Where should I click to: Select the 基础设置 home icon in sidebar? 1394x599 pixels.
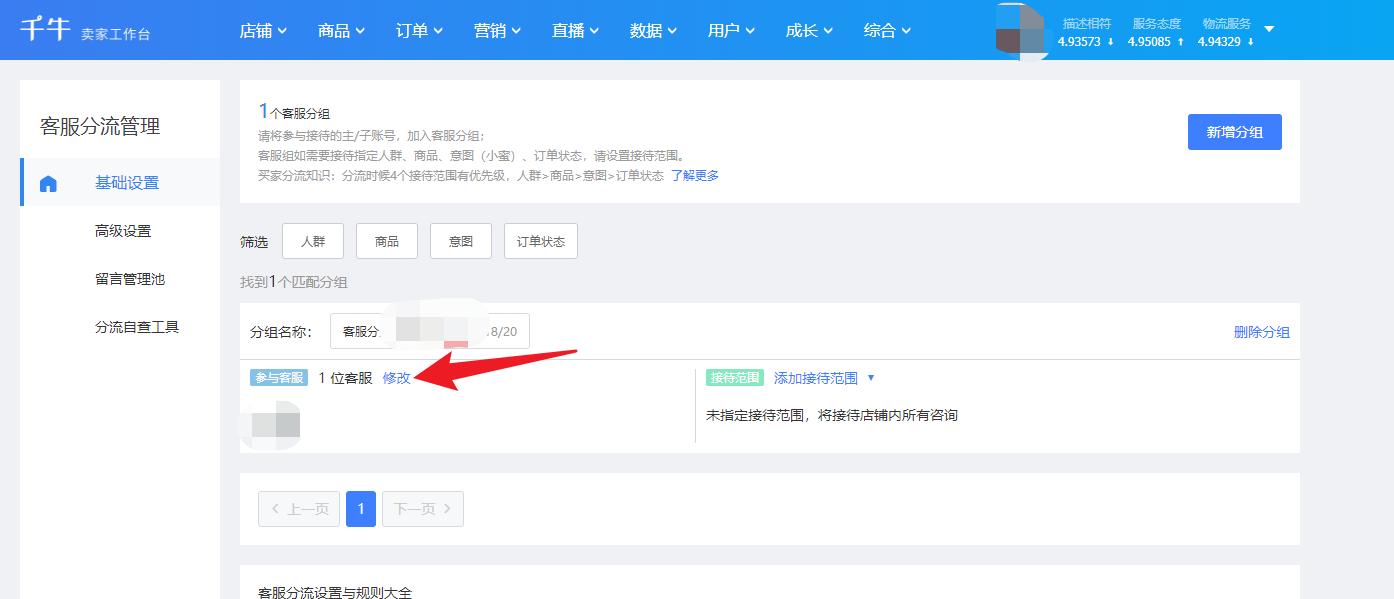48,182
